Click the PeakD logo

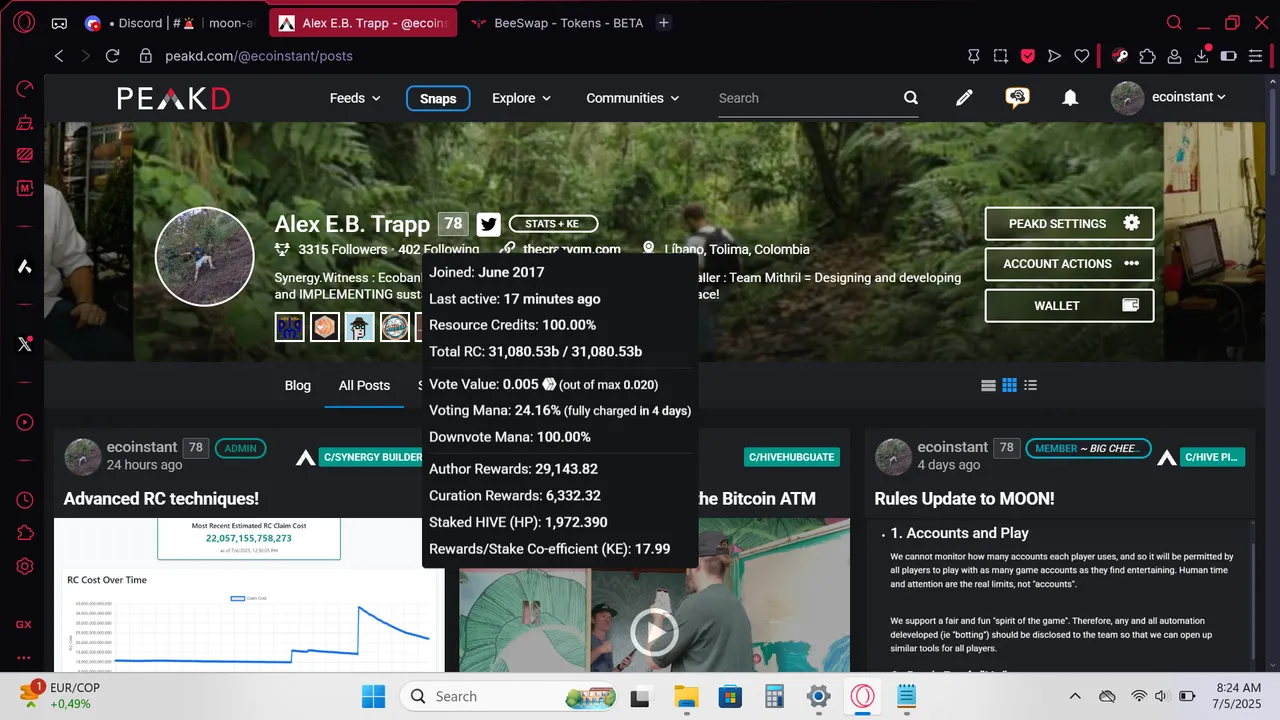[174, 98]
